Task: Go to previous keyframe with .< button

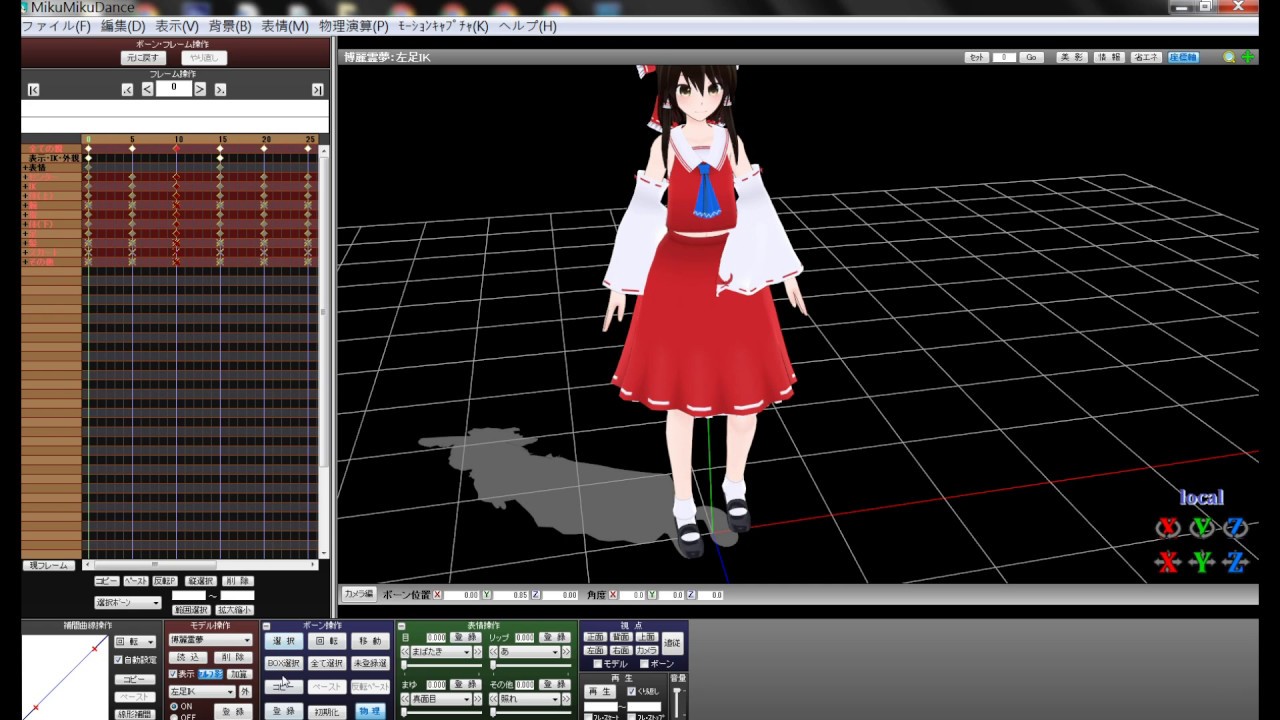Action: click(127, 90)
